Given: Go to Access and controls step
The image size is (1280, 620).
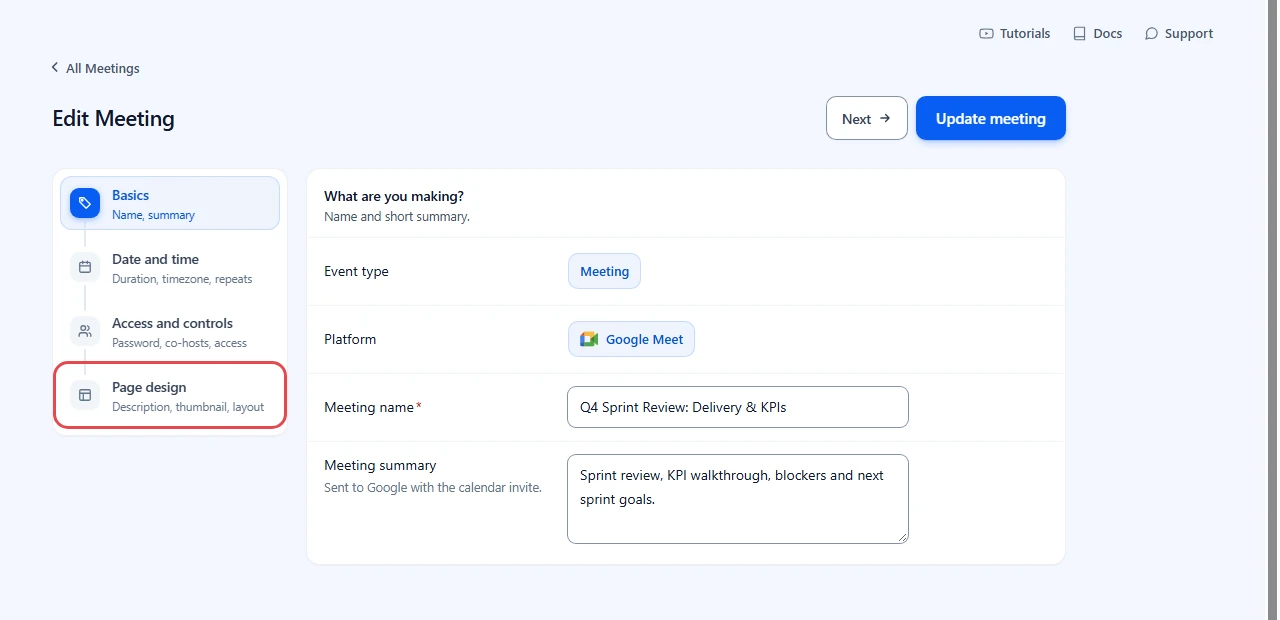Looking at the screenshot, I should point(170,331).
